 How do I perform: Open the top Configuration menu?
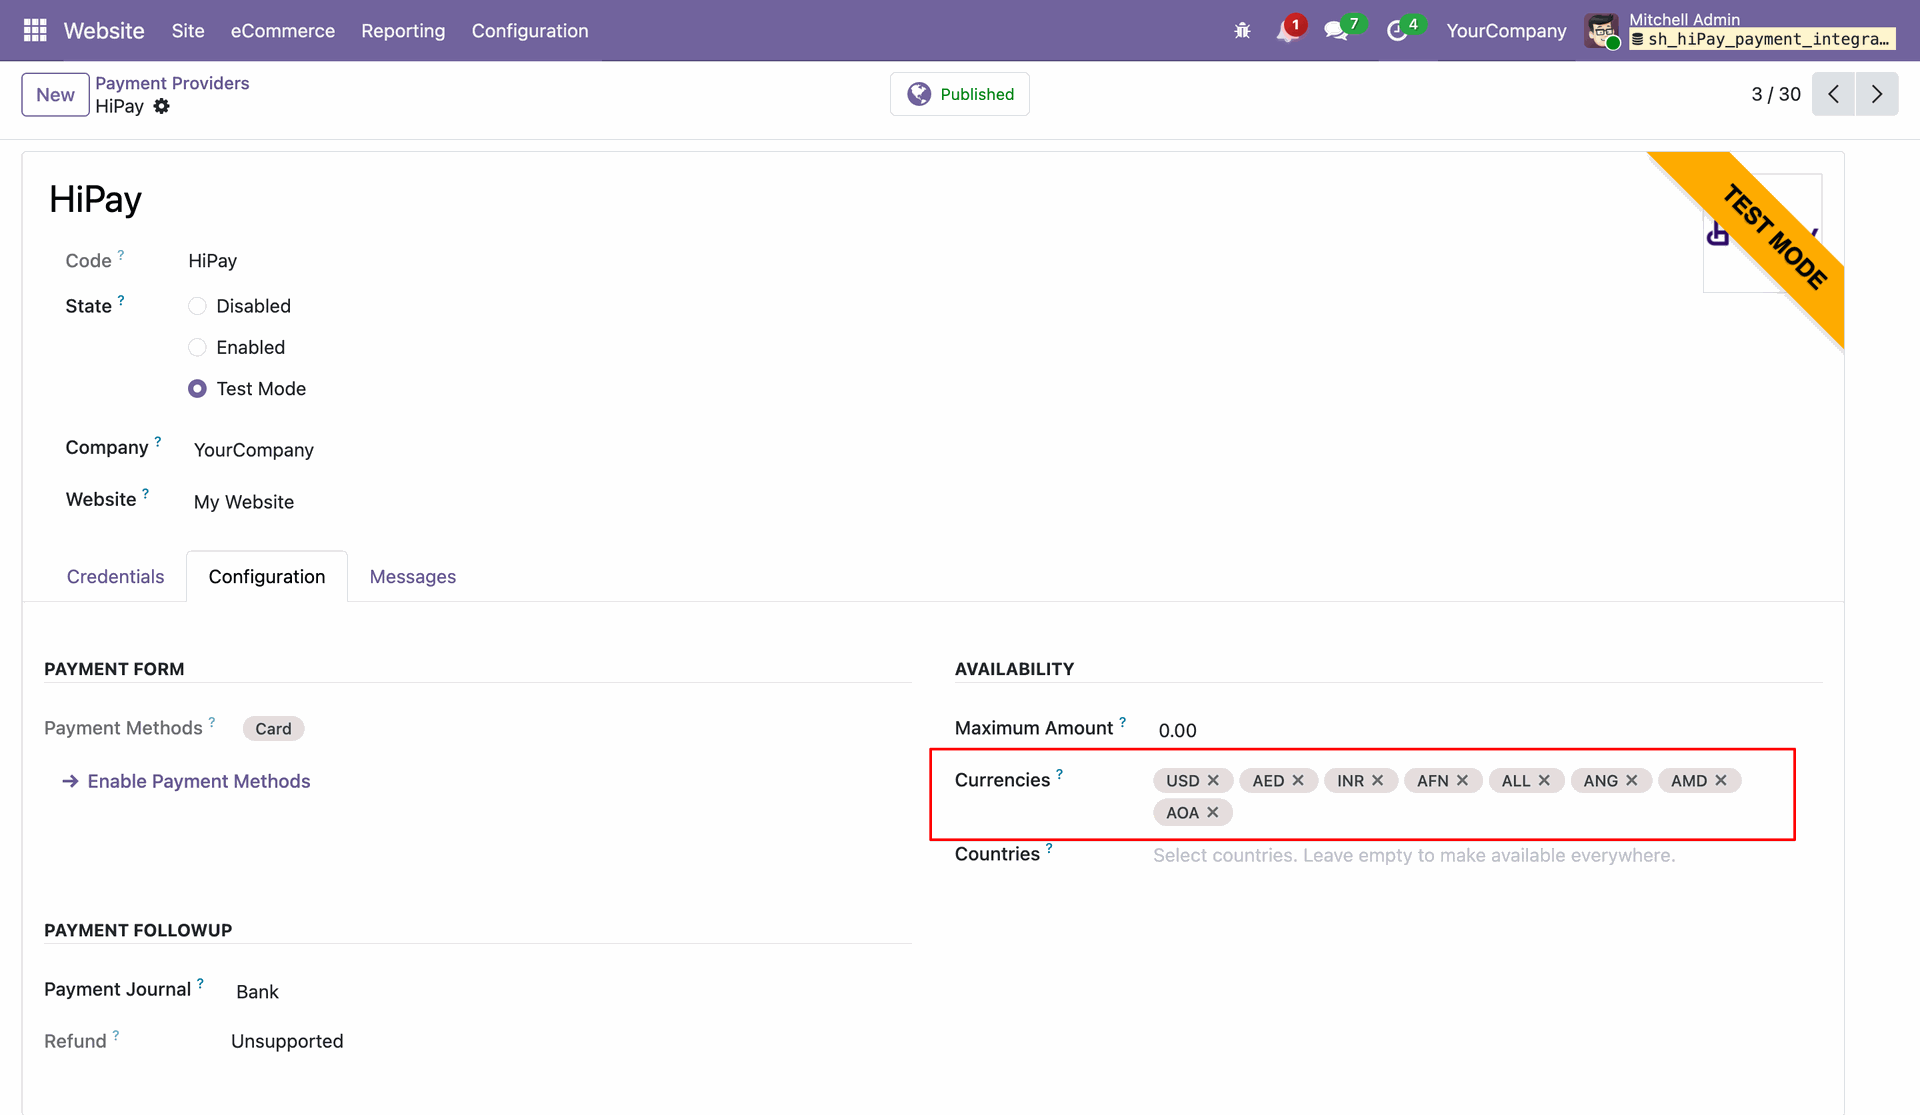coord(530,31)
